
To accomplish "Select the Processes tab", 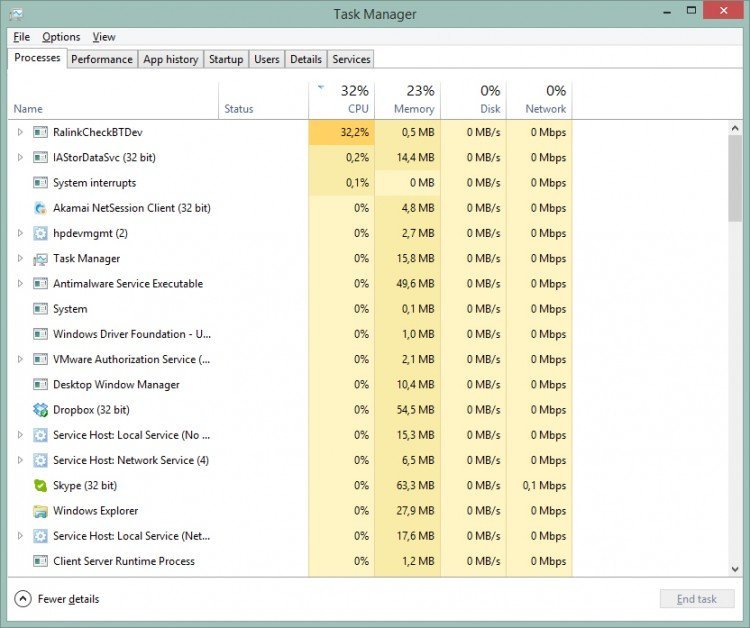I will 37,58.
